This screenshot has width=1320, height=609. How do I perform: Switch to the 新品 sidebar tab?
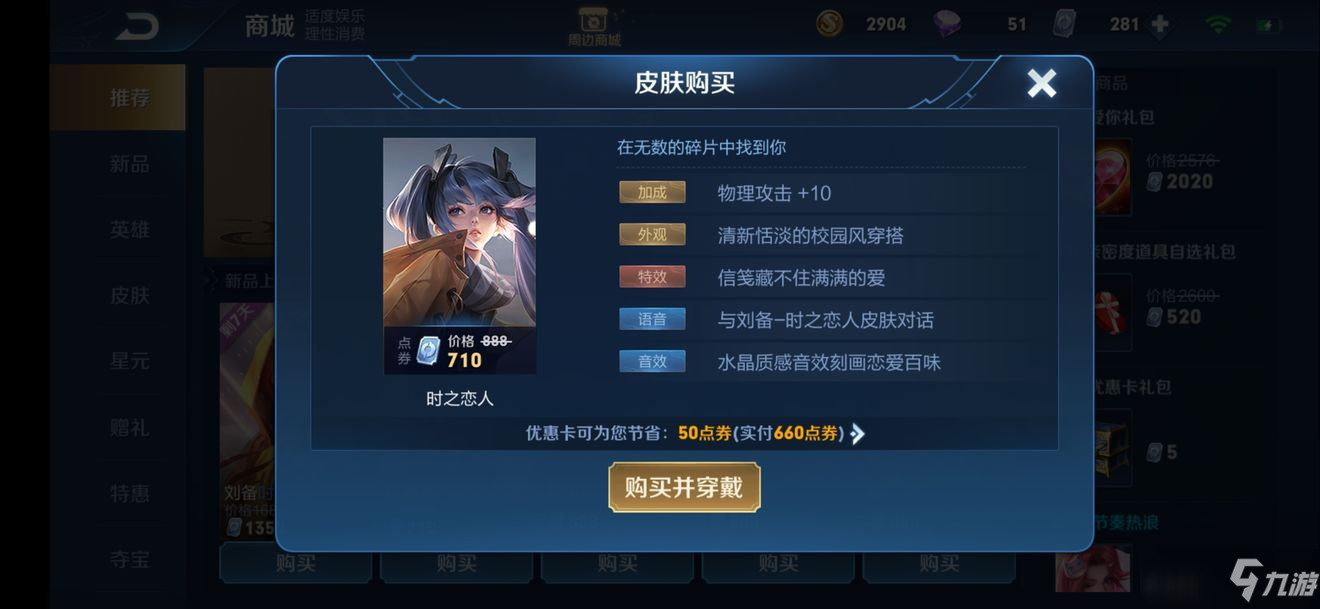tap(129, 164)
